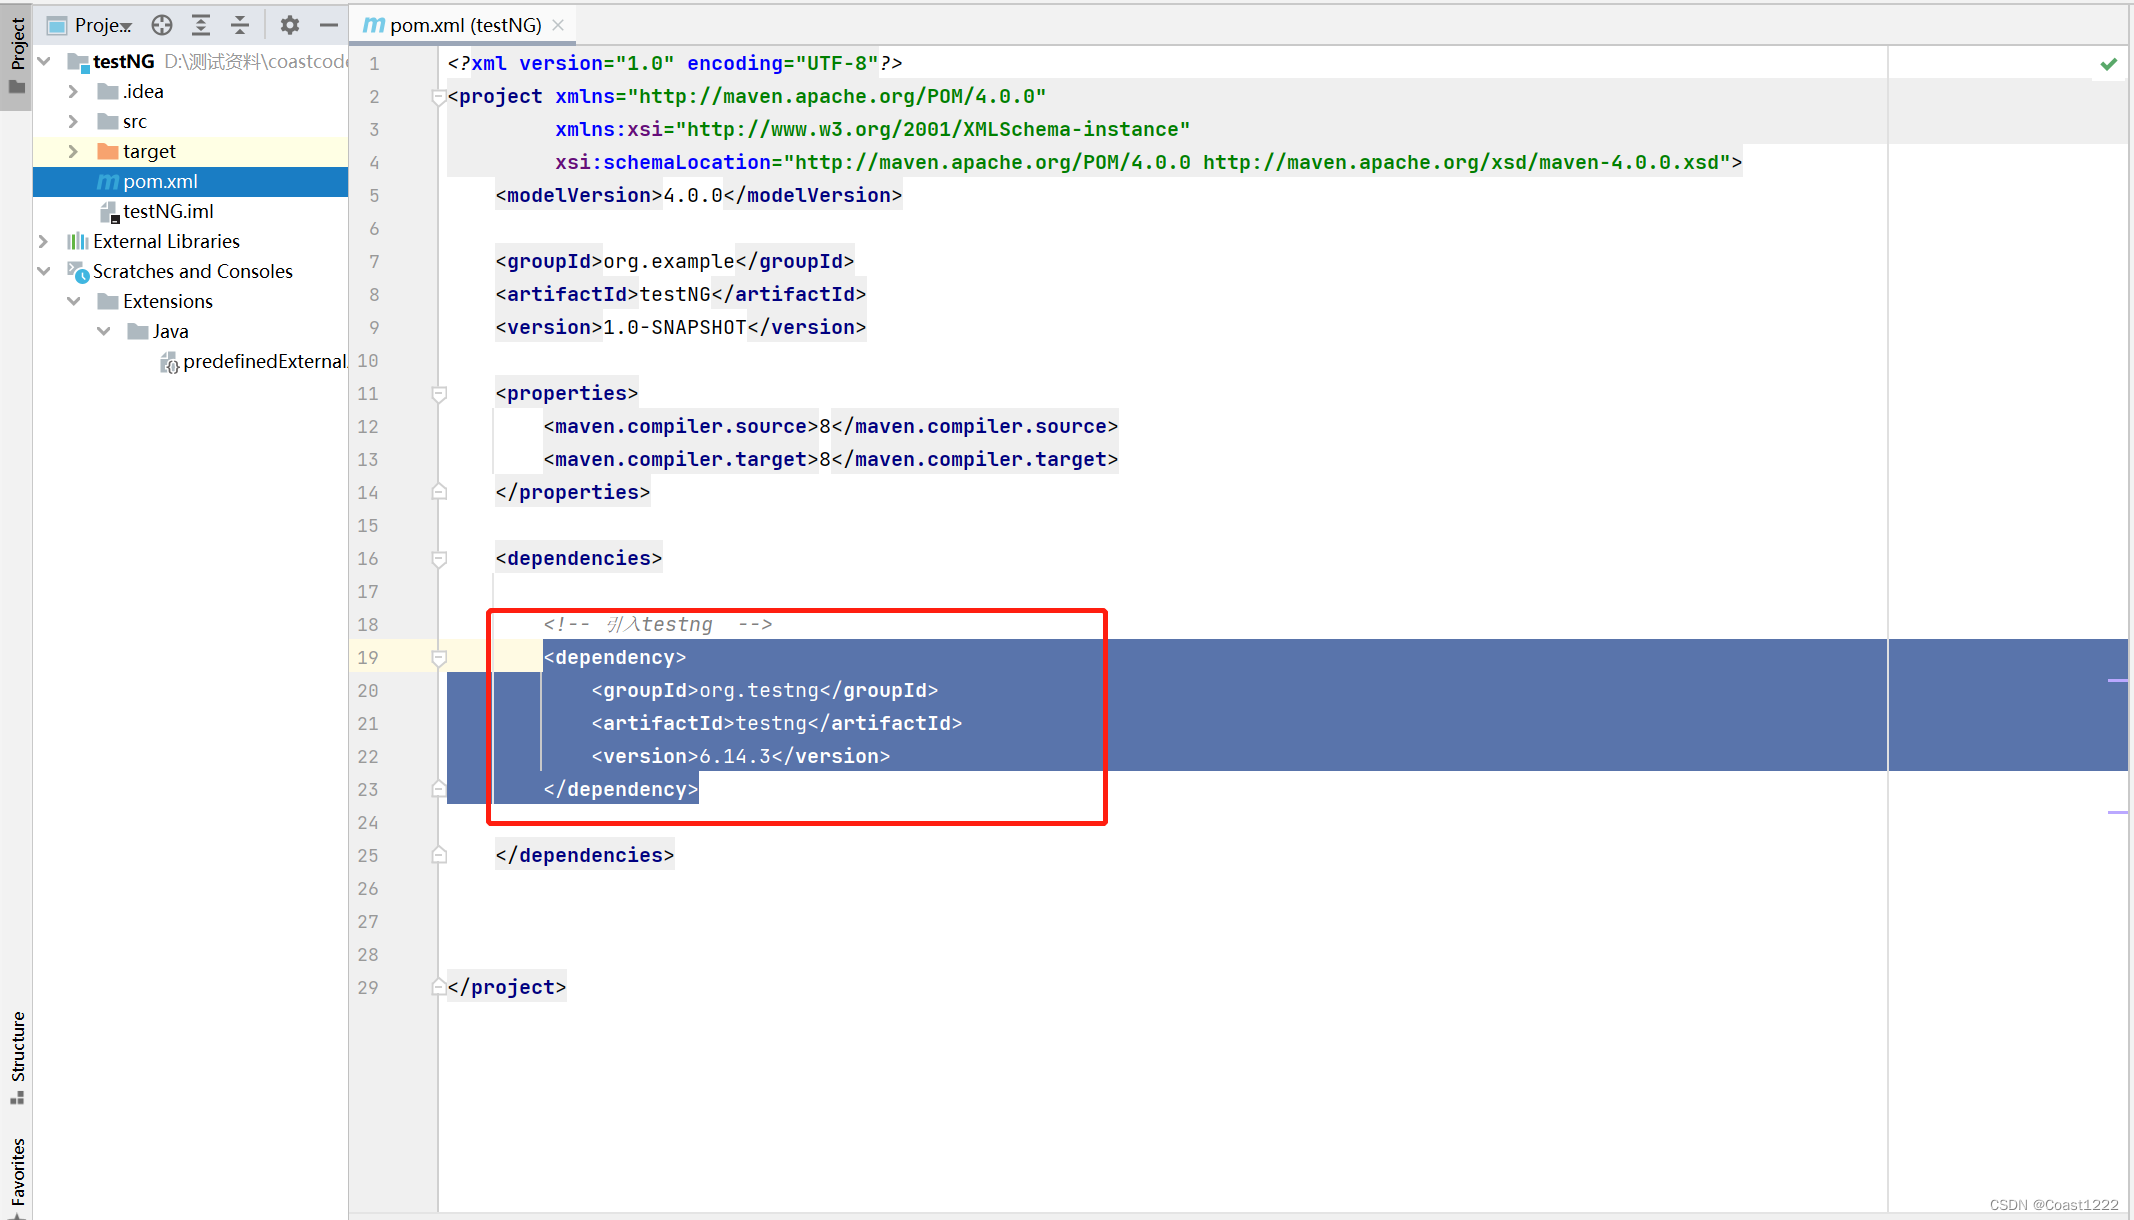
Task: Select testNG.iml file in tree
Action: (168, 212)
